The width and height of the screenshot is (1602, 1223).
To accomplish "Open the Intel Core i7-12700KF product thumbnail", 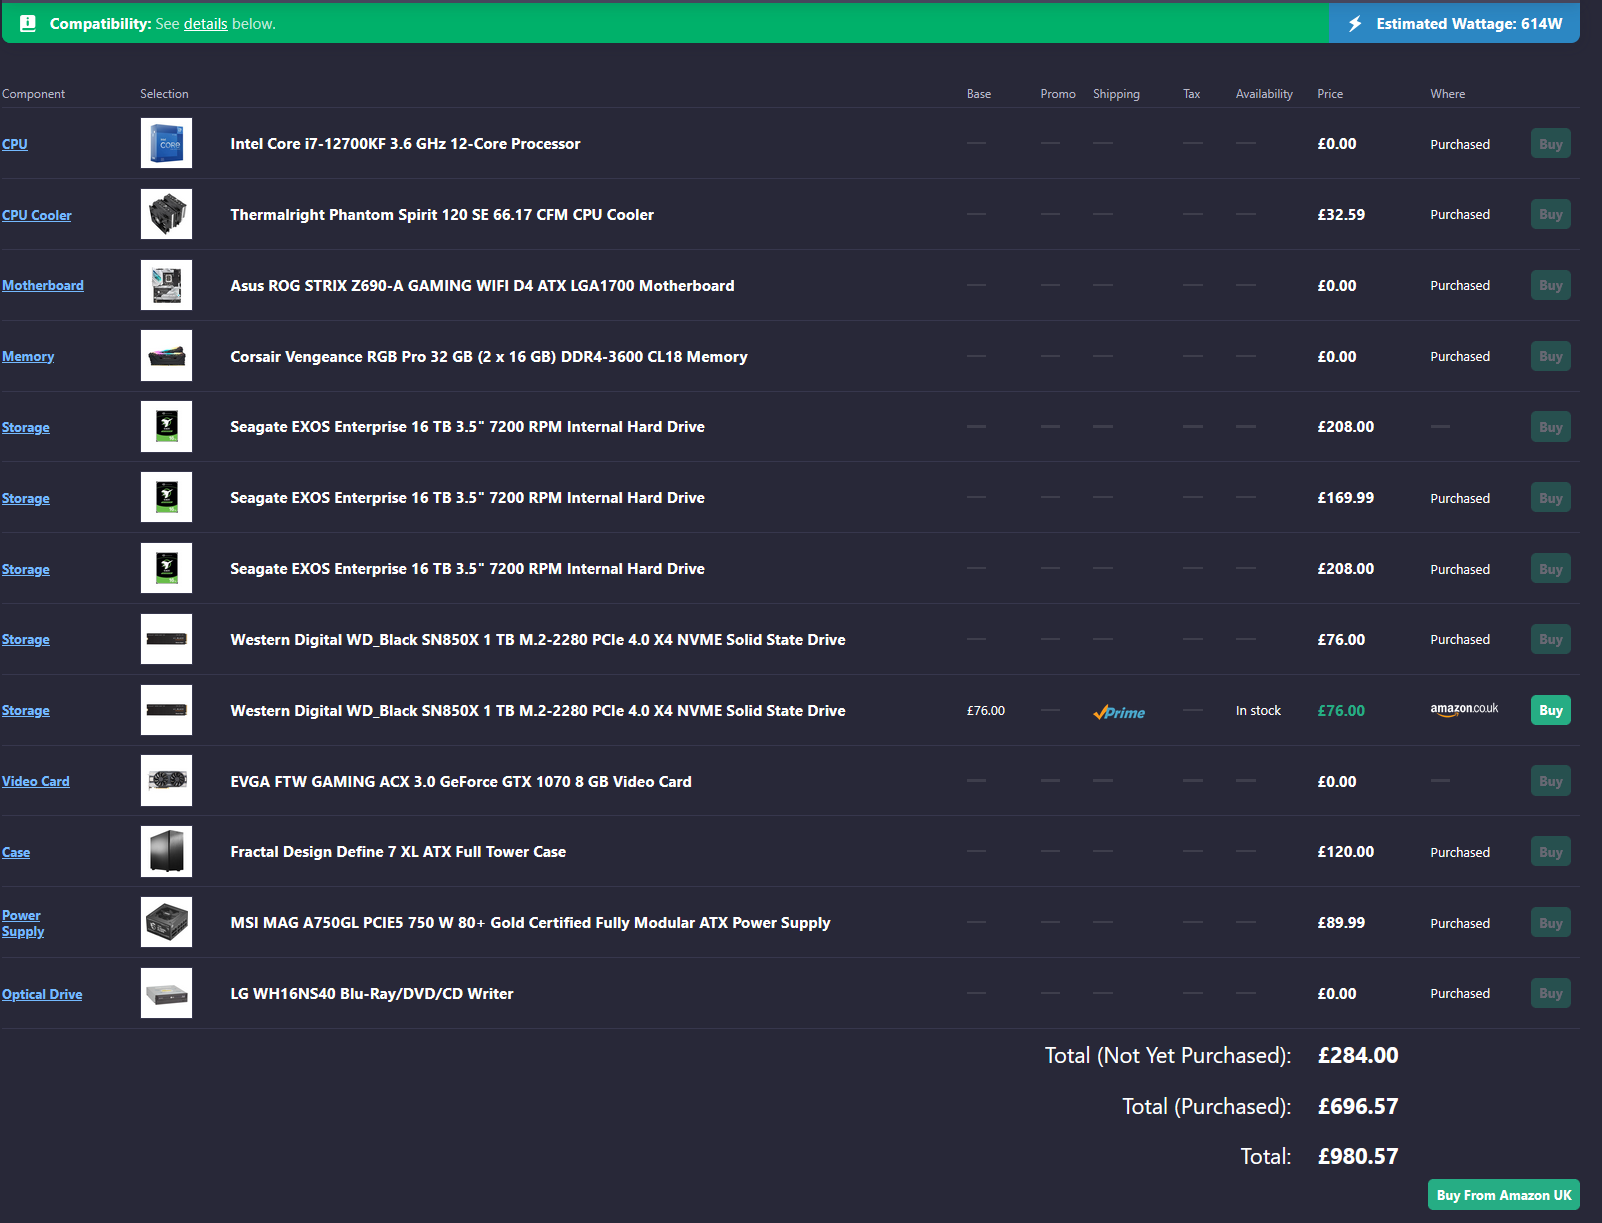I will (166, 143).
